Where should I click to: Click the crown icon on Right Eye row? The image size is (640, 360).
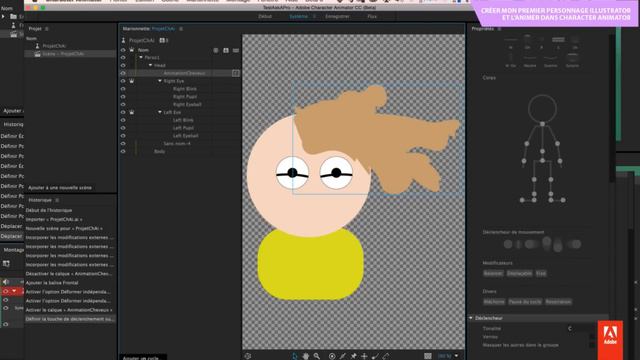coord(132,81)
